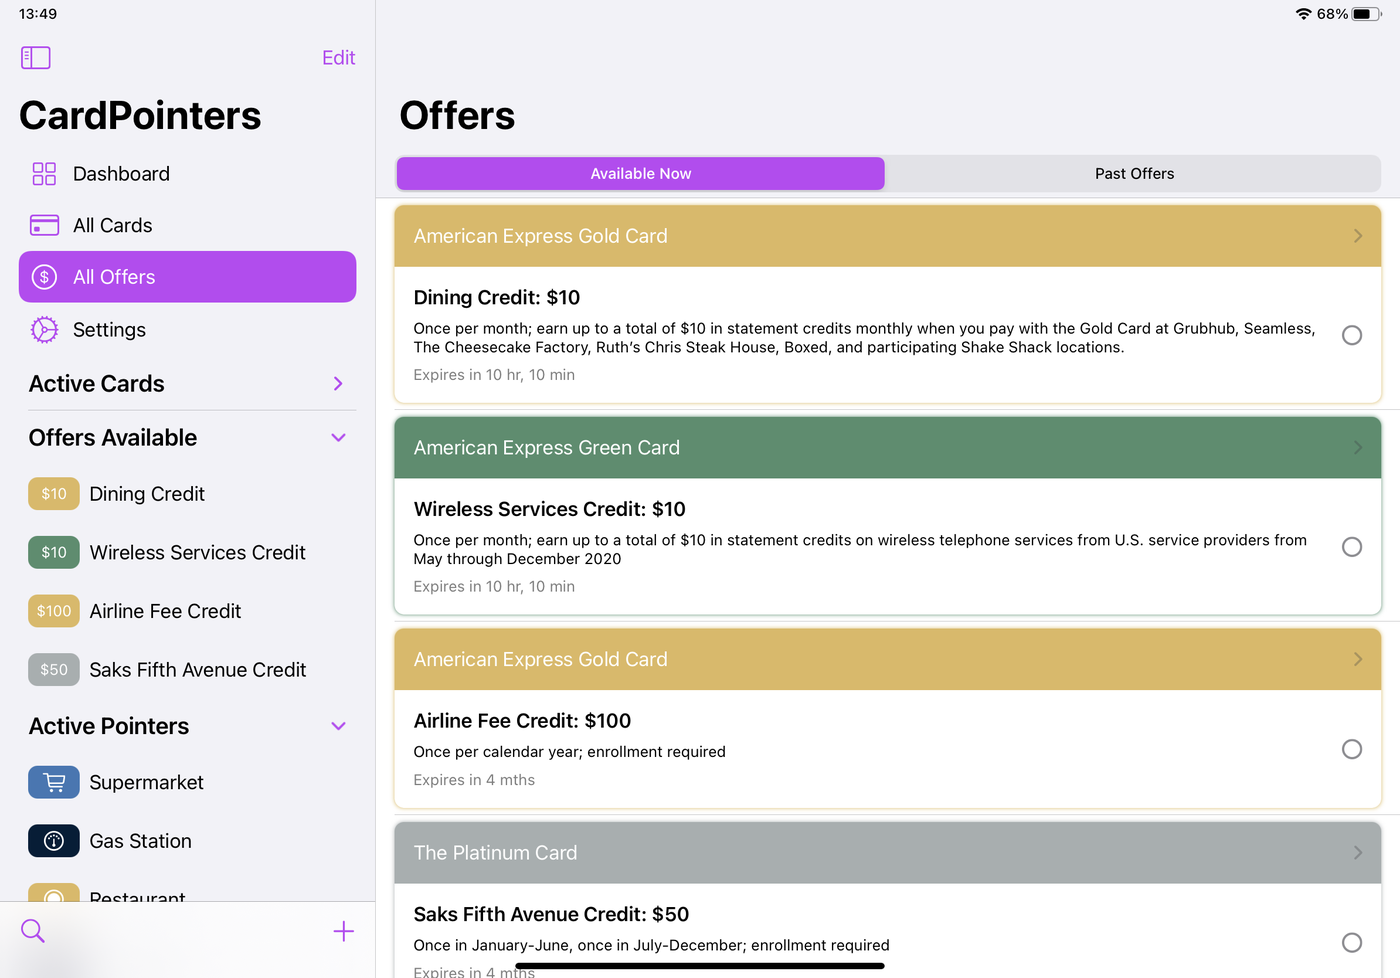Add new item with plus icon
This screenshot has width=1400, height=978.
point(343,931)
